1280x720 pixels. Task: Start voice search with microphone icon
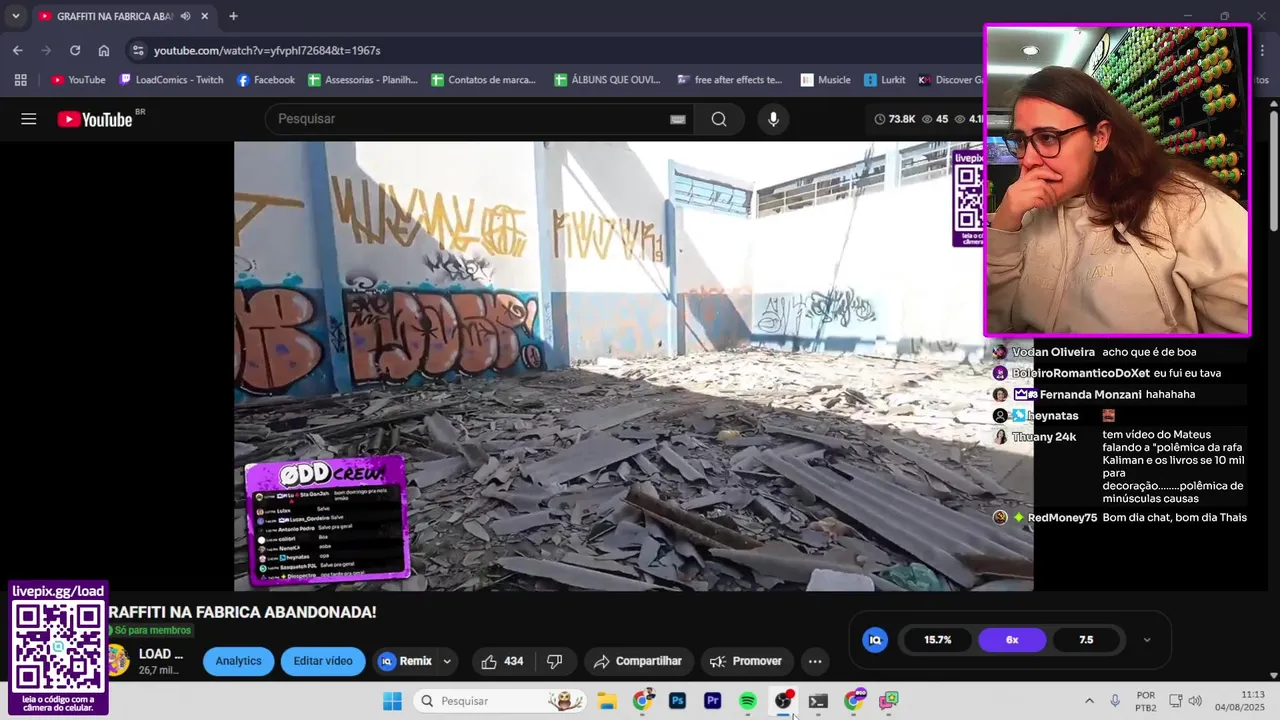(x=773, y=119)
